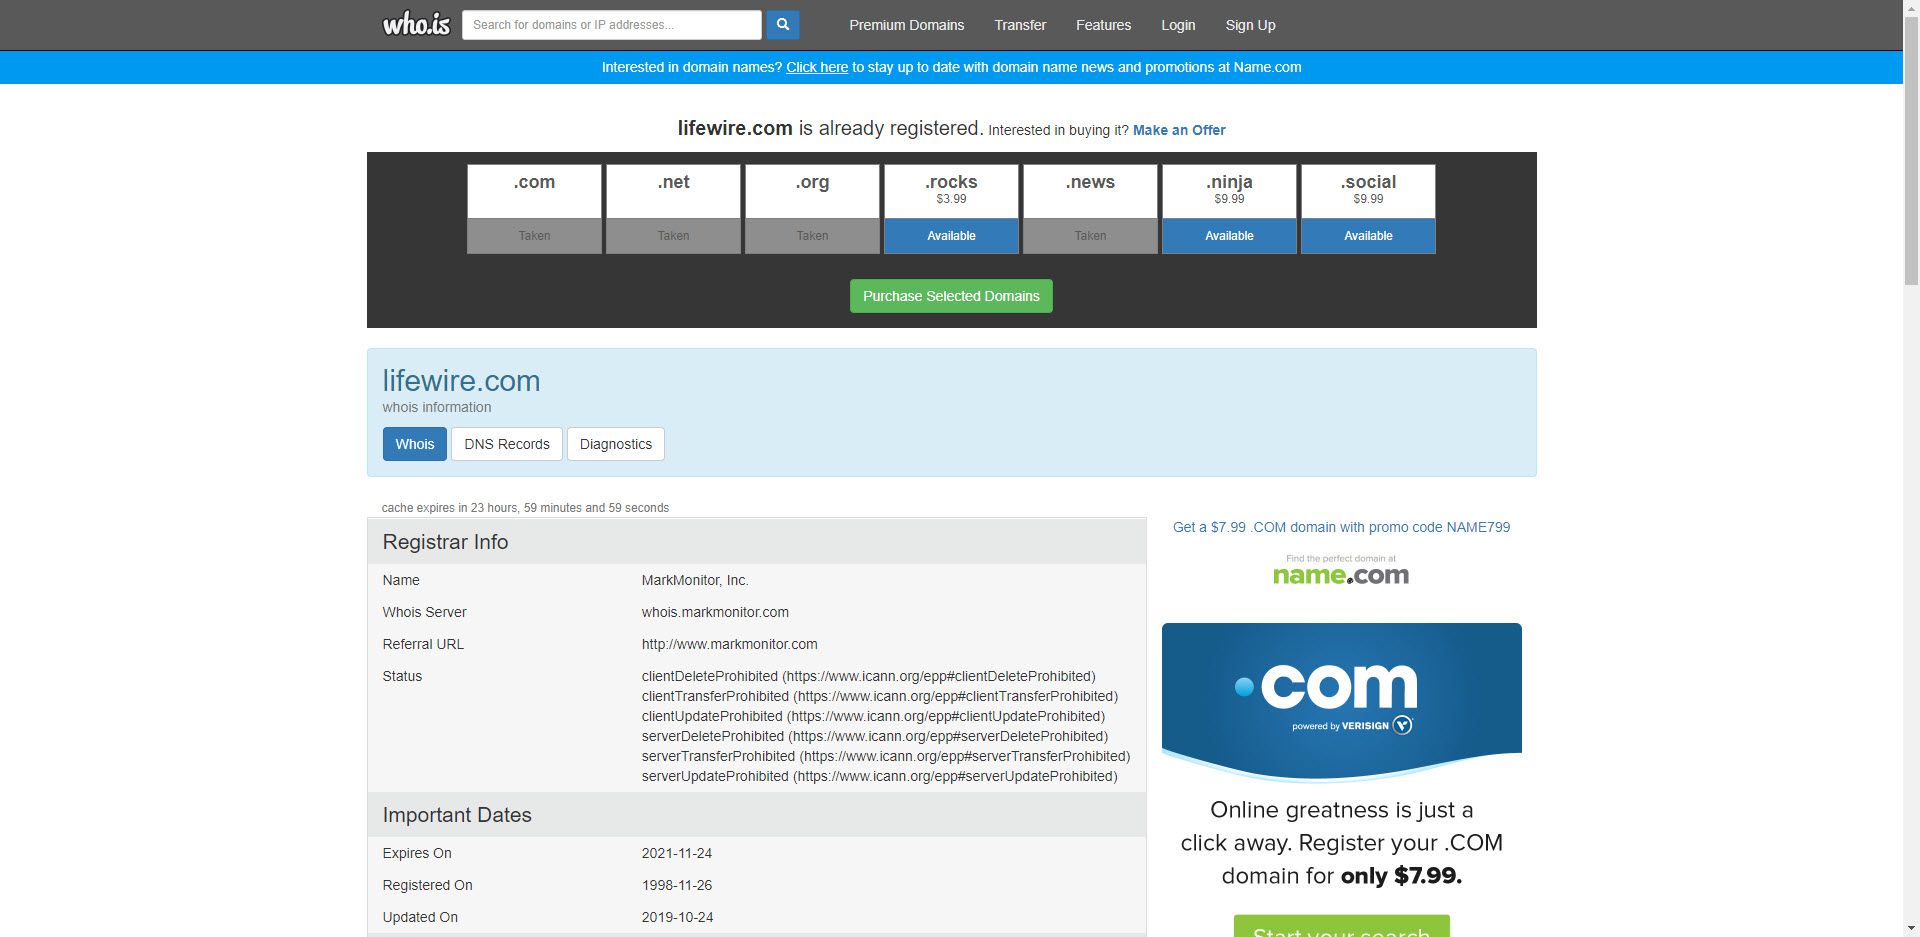Click the serverDeleteProhibited status line
Image resolution: width=1920 pixels, height=937 pixels.
click(x=875, y=736)
